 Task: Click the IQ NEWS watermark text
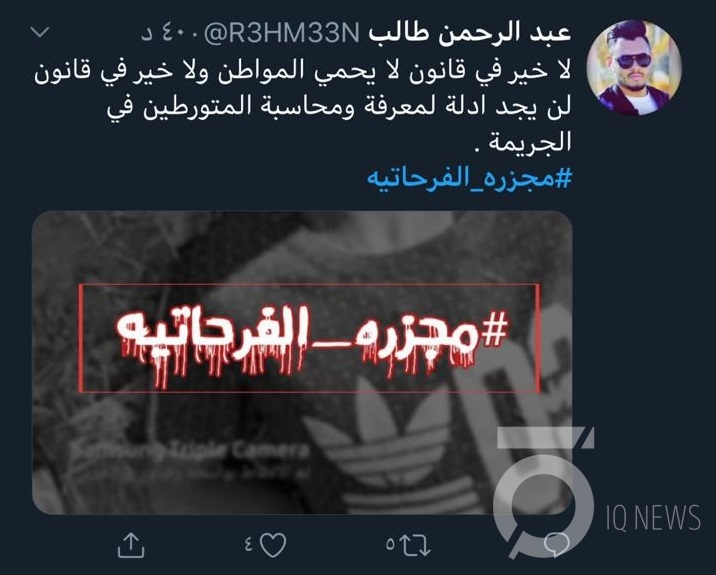[653, 517]
